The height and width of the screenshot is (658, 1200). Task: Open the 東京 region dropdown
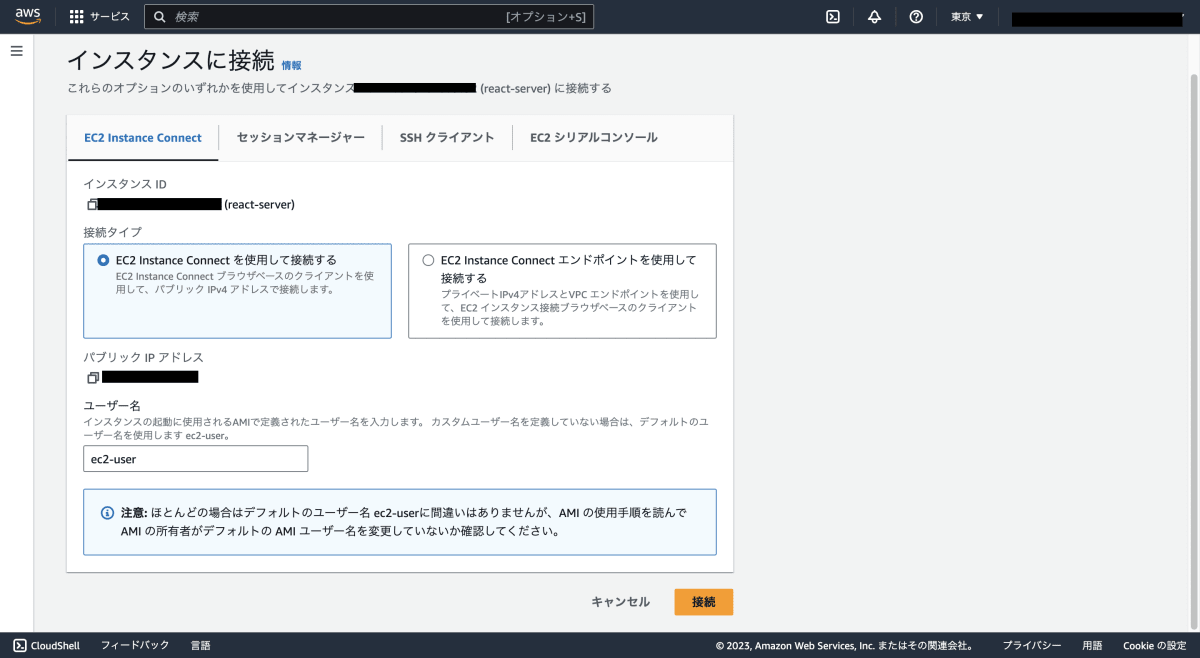point(967,17)
